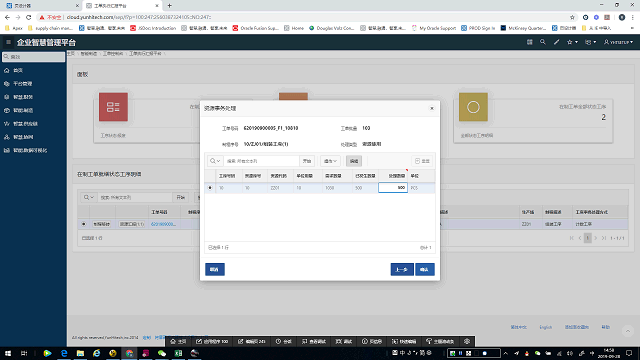
Task: Open Application 100 in developer toolbar
Action: click(212, 341)
